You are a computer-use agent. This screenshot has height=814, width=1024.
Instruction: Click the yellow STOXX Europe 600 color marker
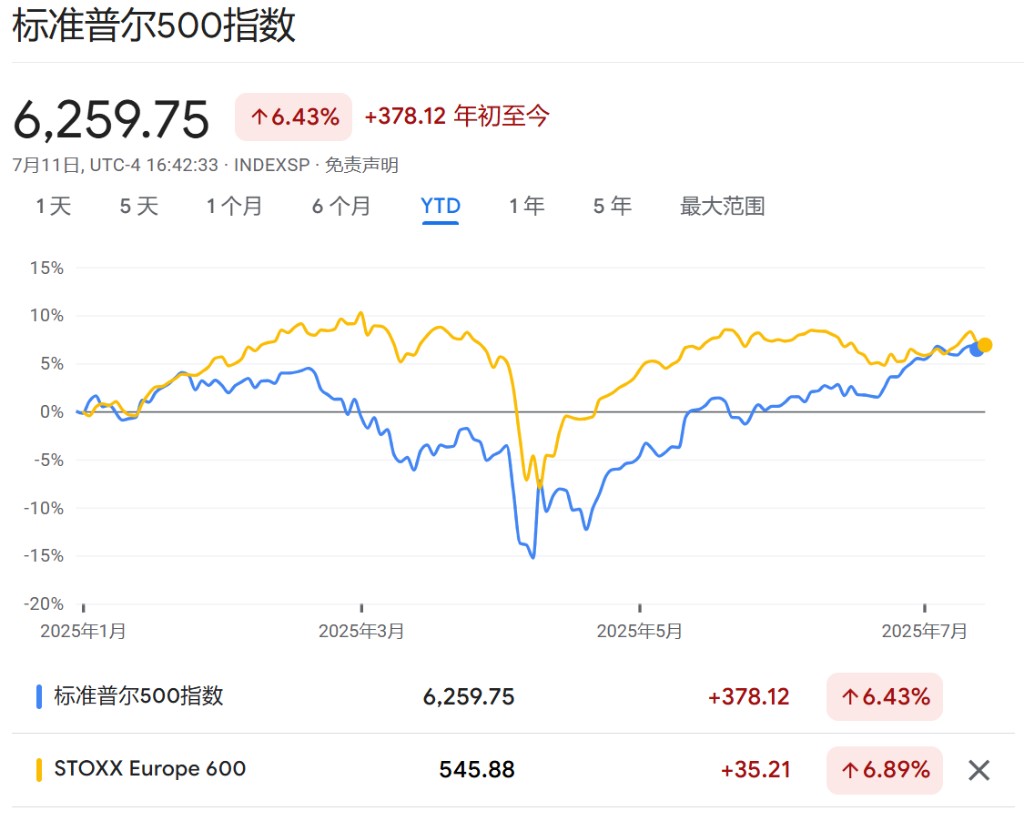tap(39, 770)
